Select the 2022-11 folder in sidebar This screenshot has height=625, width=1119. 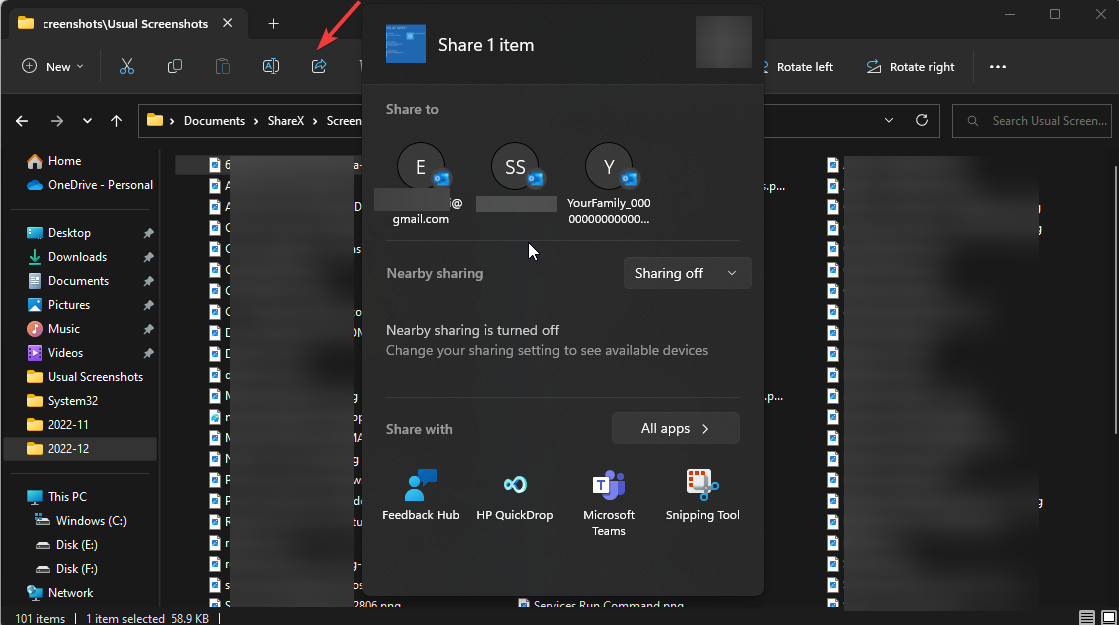pyautogui.click(x=68, y=425)
